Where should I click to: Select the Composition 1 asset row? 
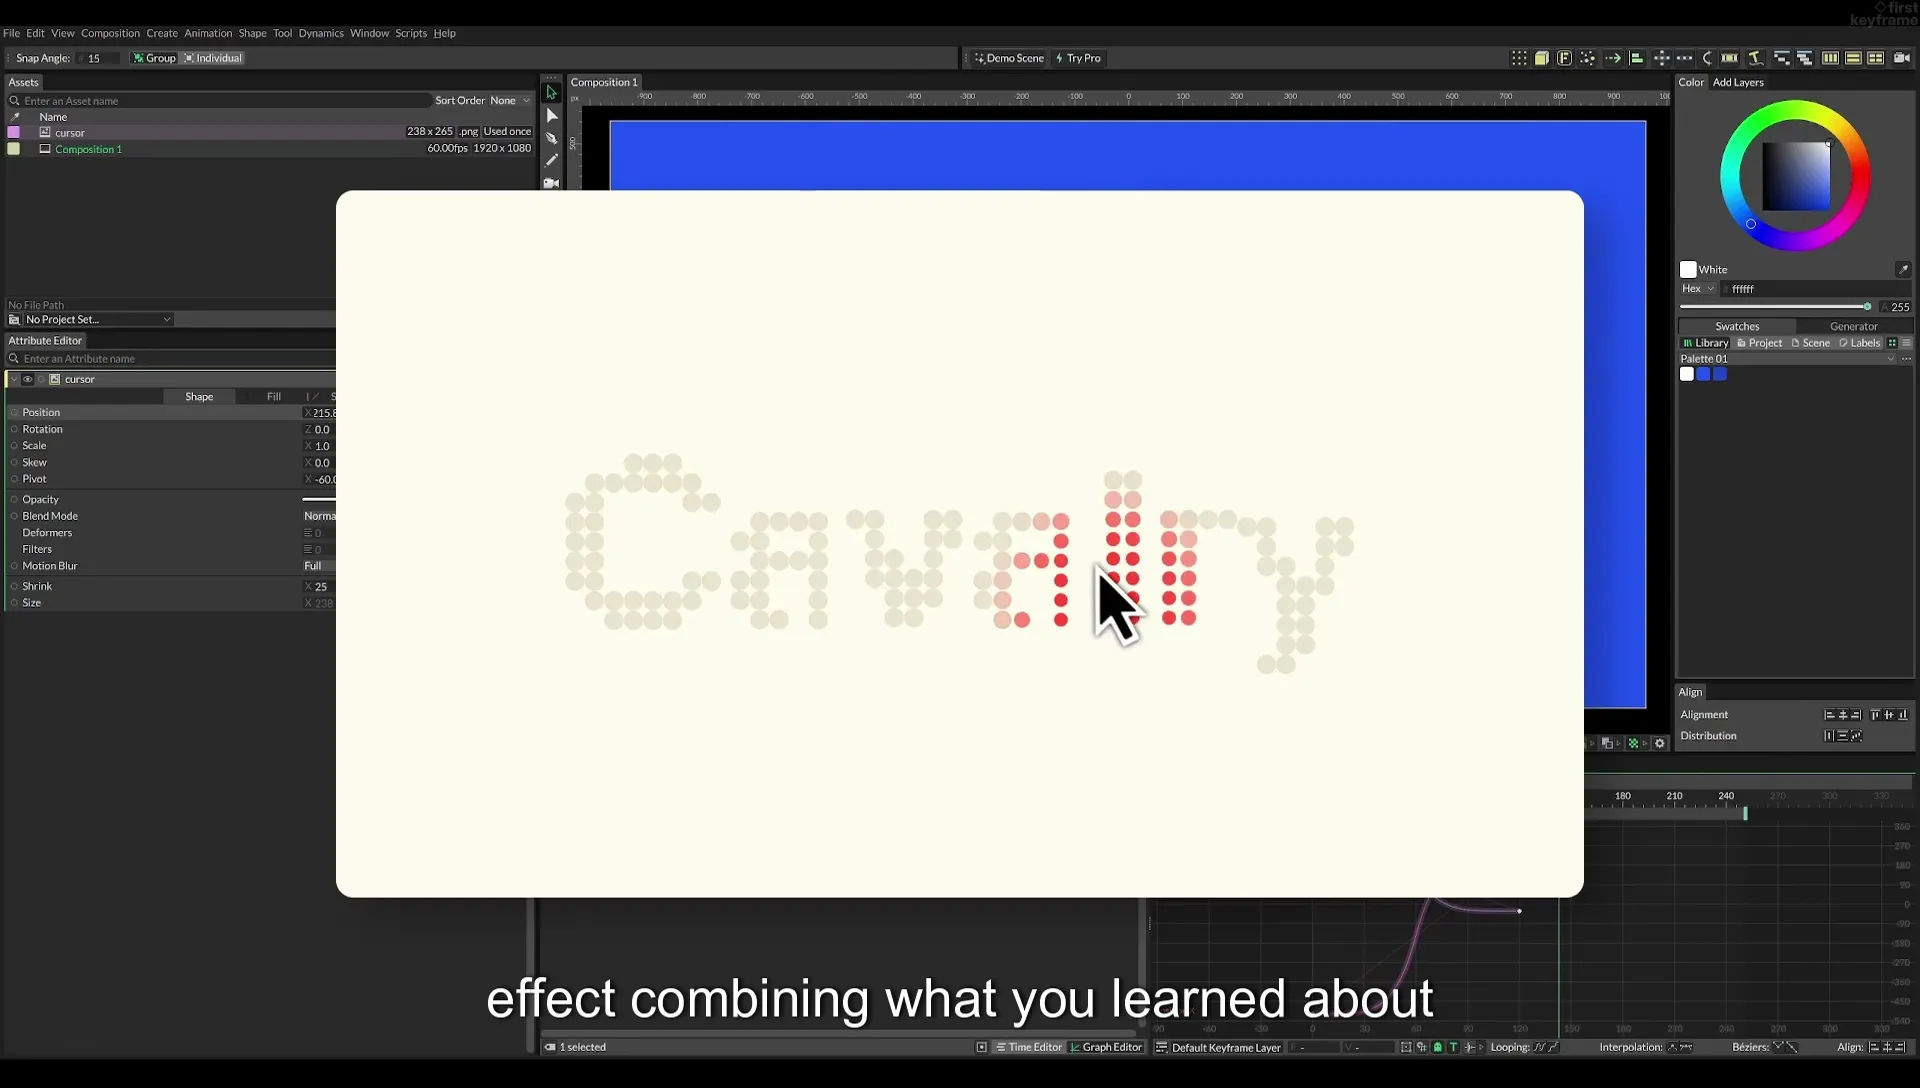pyautogui.click(x=270, y=149)
